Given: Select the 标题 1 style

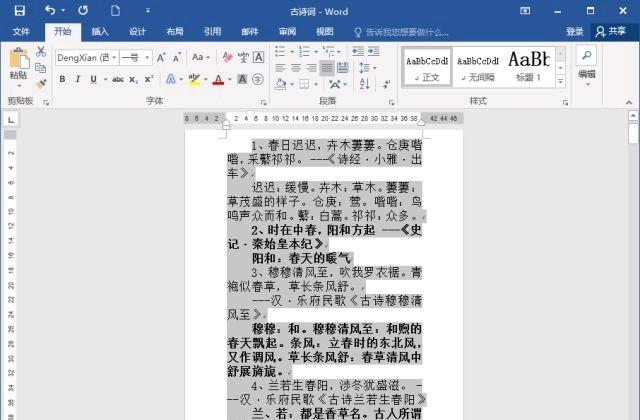Looking at the screenshot, I should coord(529,67).
